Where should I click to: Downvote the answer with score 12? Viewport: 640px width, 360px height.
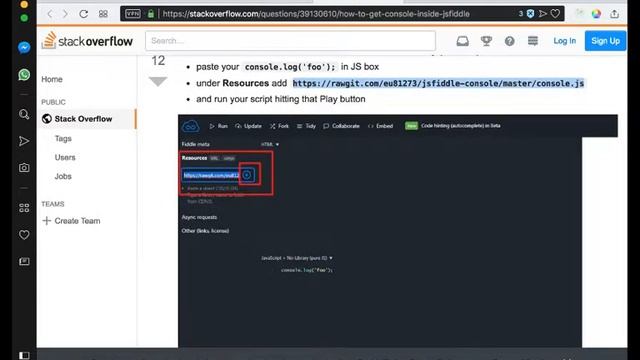coord(158,81)
